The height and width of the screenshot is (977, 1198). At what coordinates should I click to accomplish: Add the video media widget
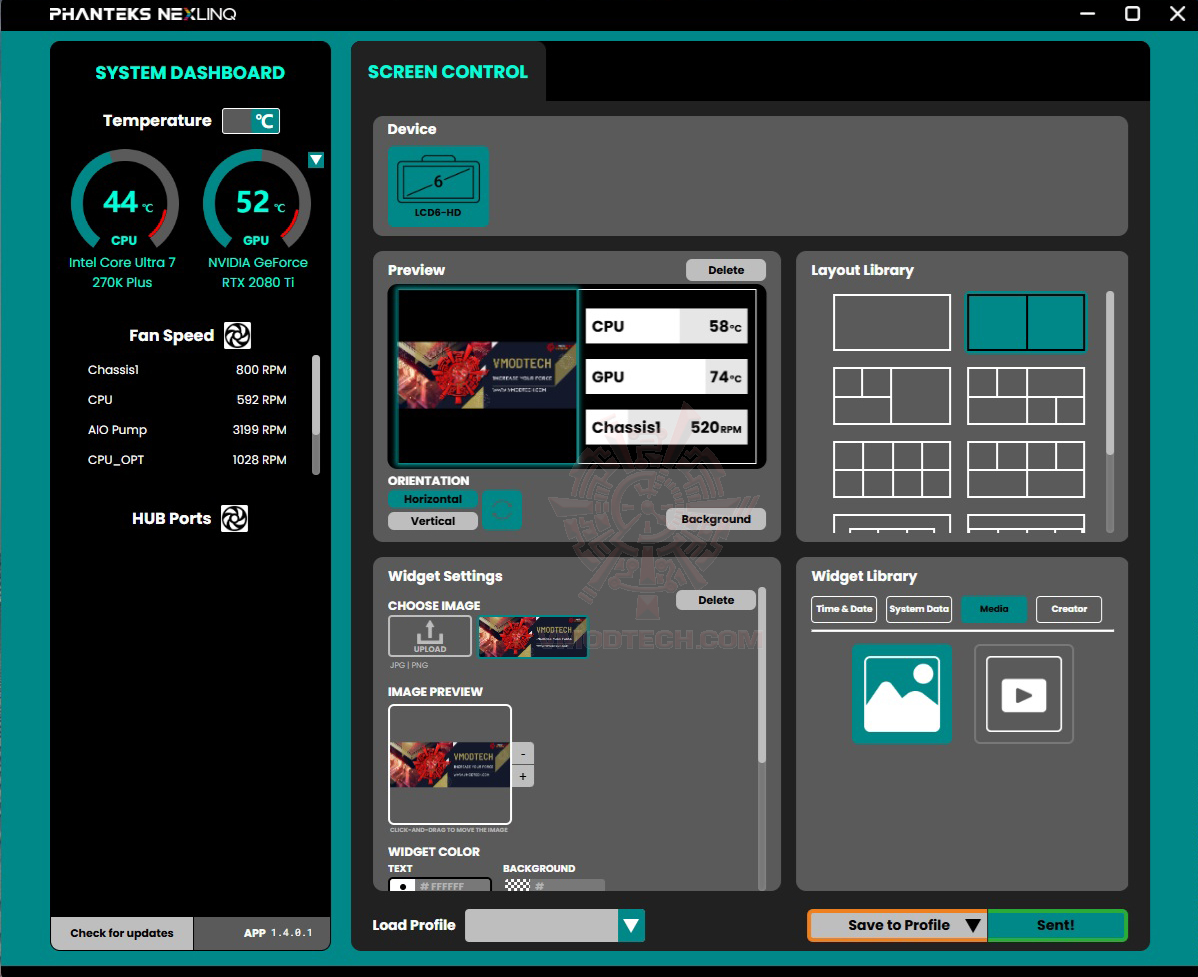click(1024, 694)
